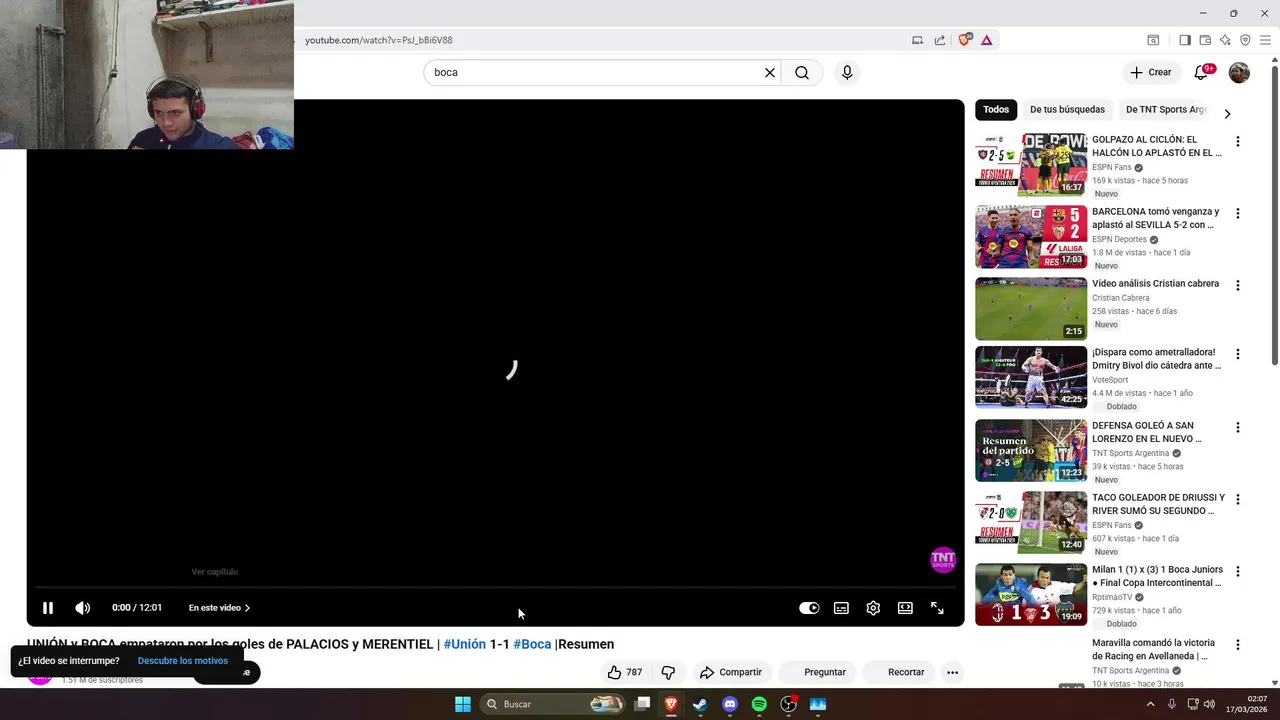Viewport: 1280px width, 720px height.
Task: Open the Crear button
Action: click(1150, 72)
